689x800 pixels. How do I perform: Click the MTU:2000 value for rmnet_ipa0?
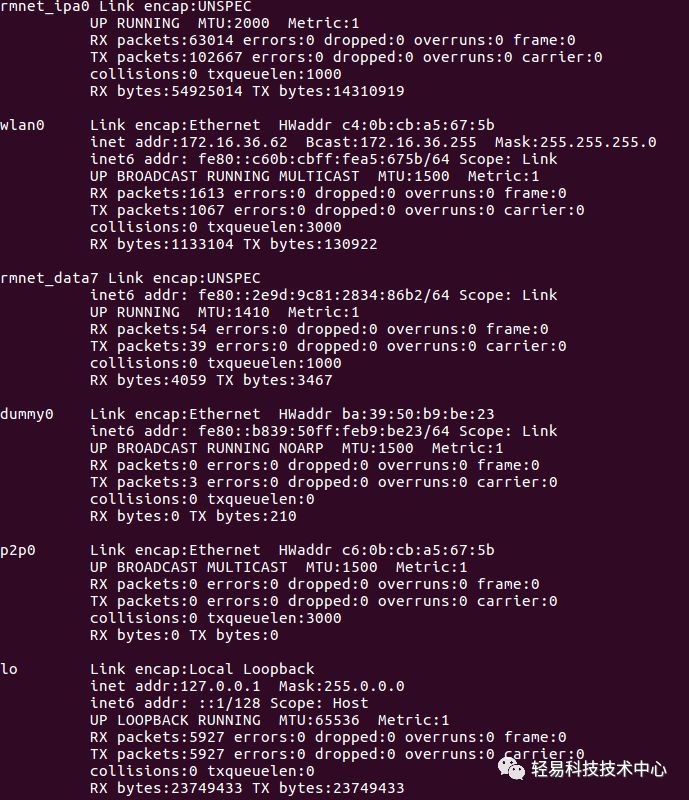(x=234, y=23)
